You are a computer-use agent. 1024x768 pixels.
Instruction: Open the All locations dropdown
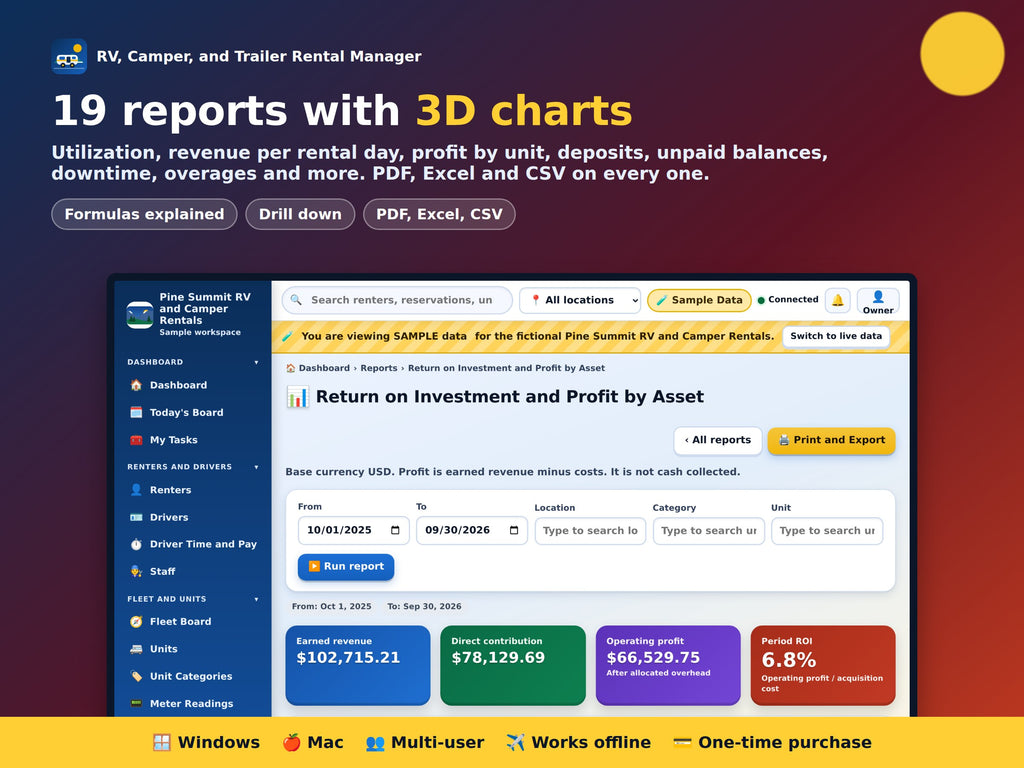(580, 300)
